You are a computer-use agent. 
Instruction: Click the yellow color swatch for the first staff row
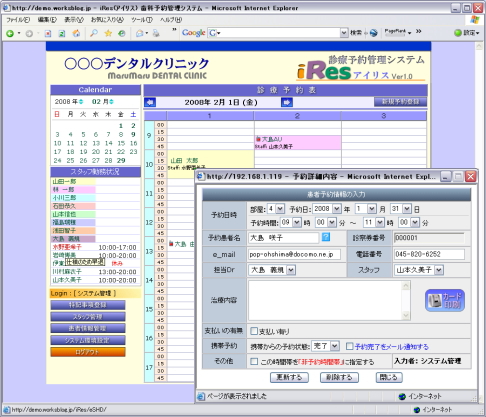[74, 181]
